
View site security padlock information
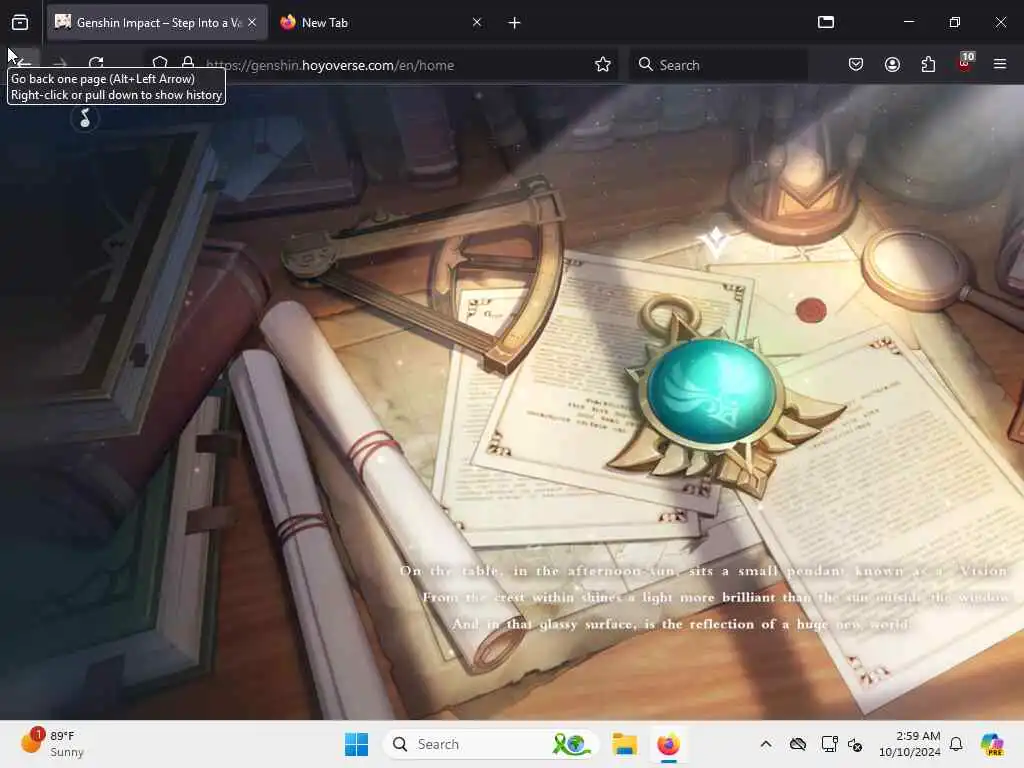click(188, 64)
